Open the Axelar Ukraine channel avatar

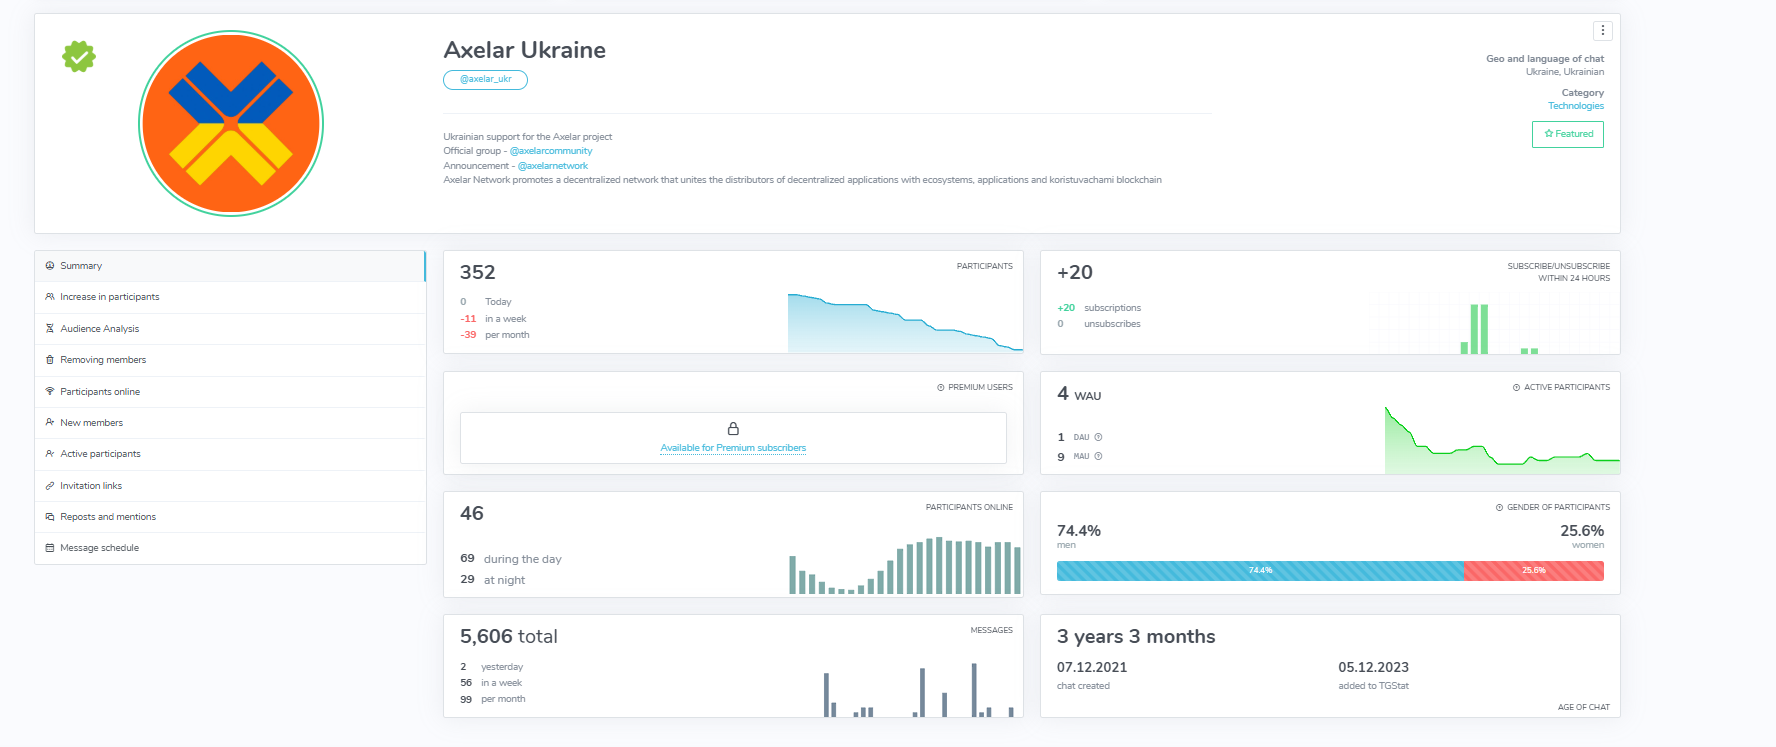[x=231, y=123]
